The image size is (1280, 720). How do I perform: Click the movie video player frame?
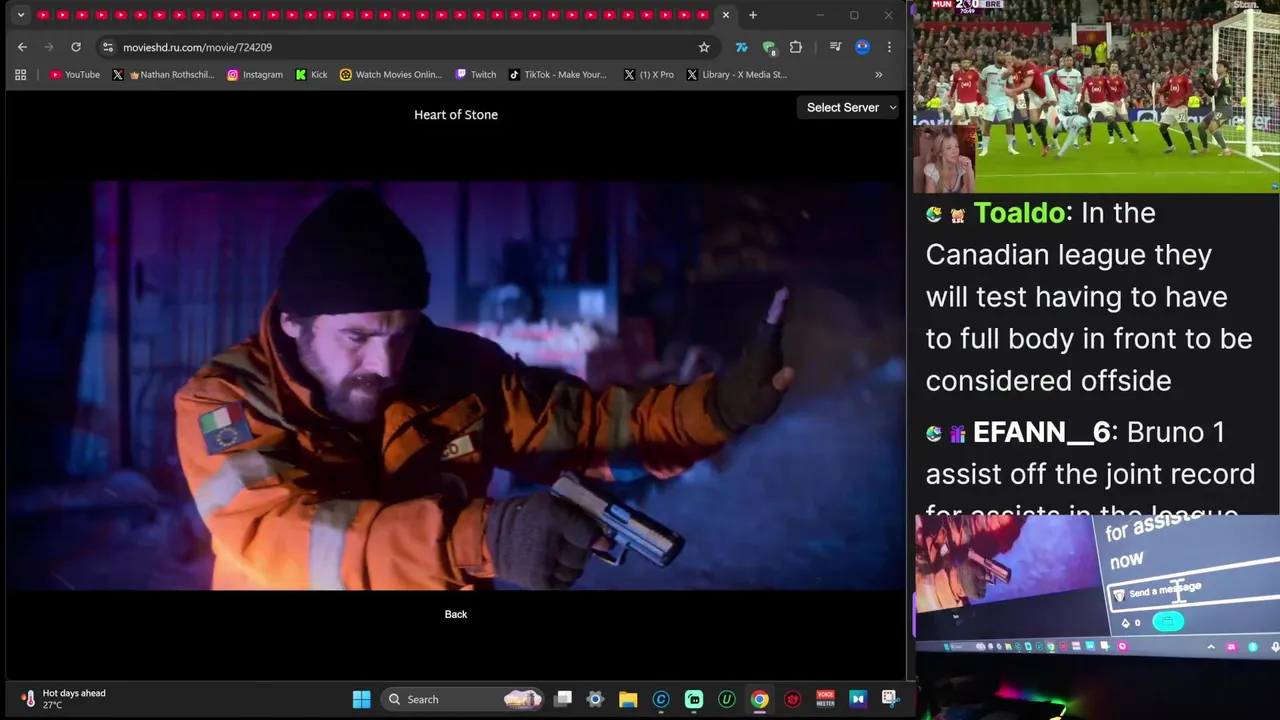(456, 386)
